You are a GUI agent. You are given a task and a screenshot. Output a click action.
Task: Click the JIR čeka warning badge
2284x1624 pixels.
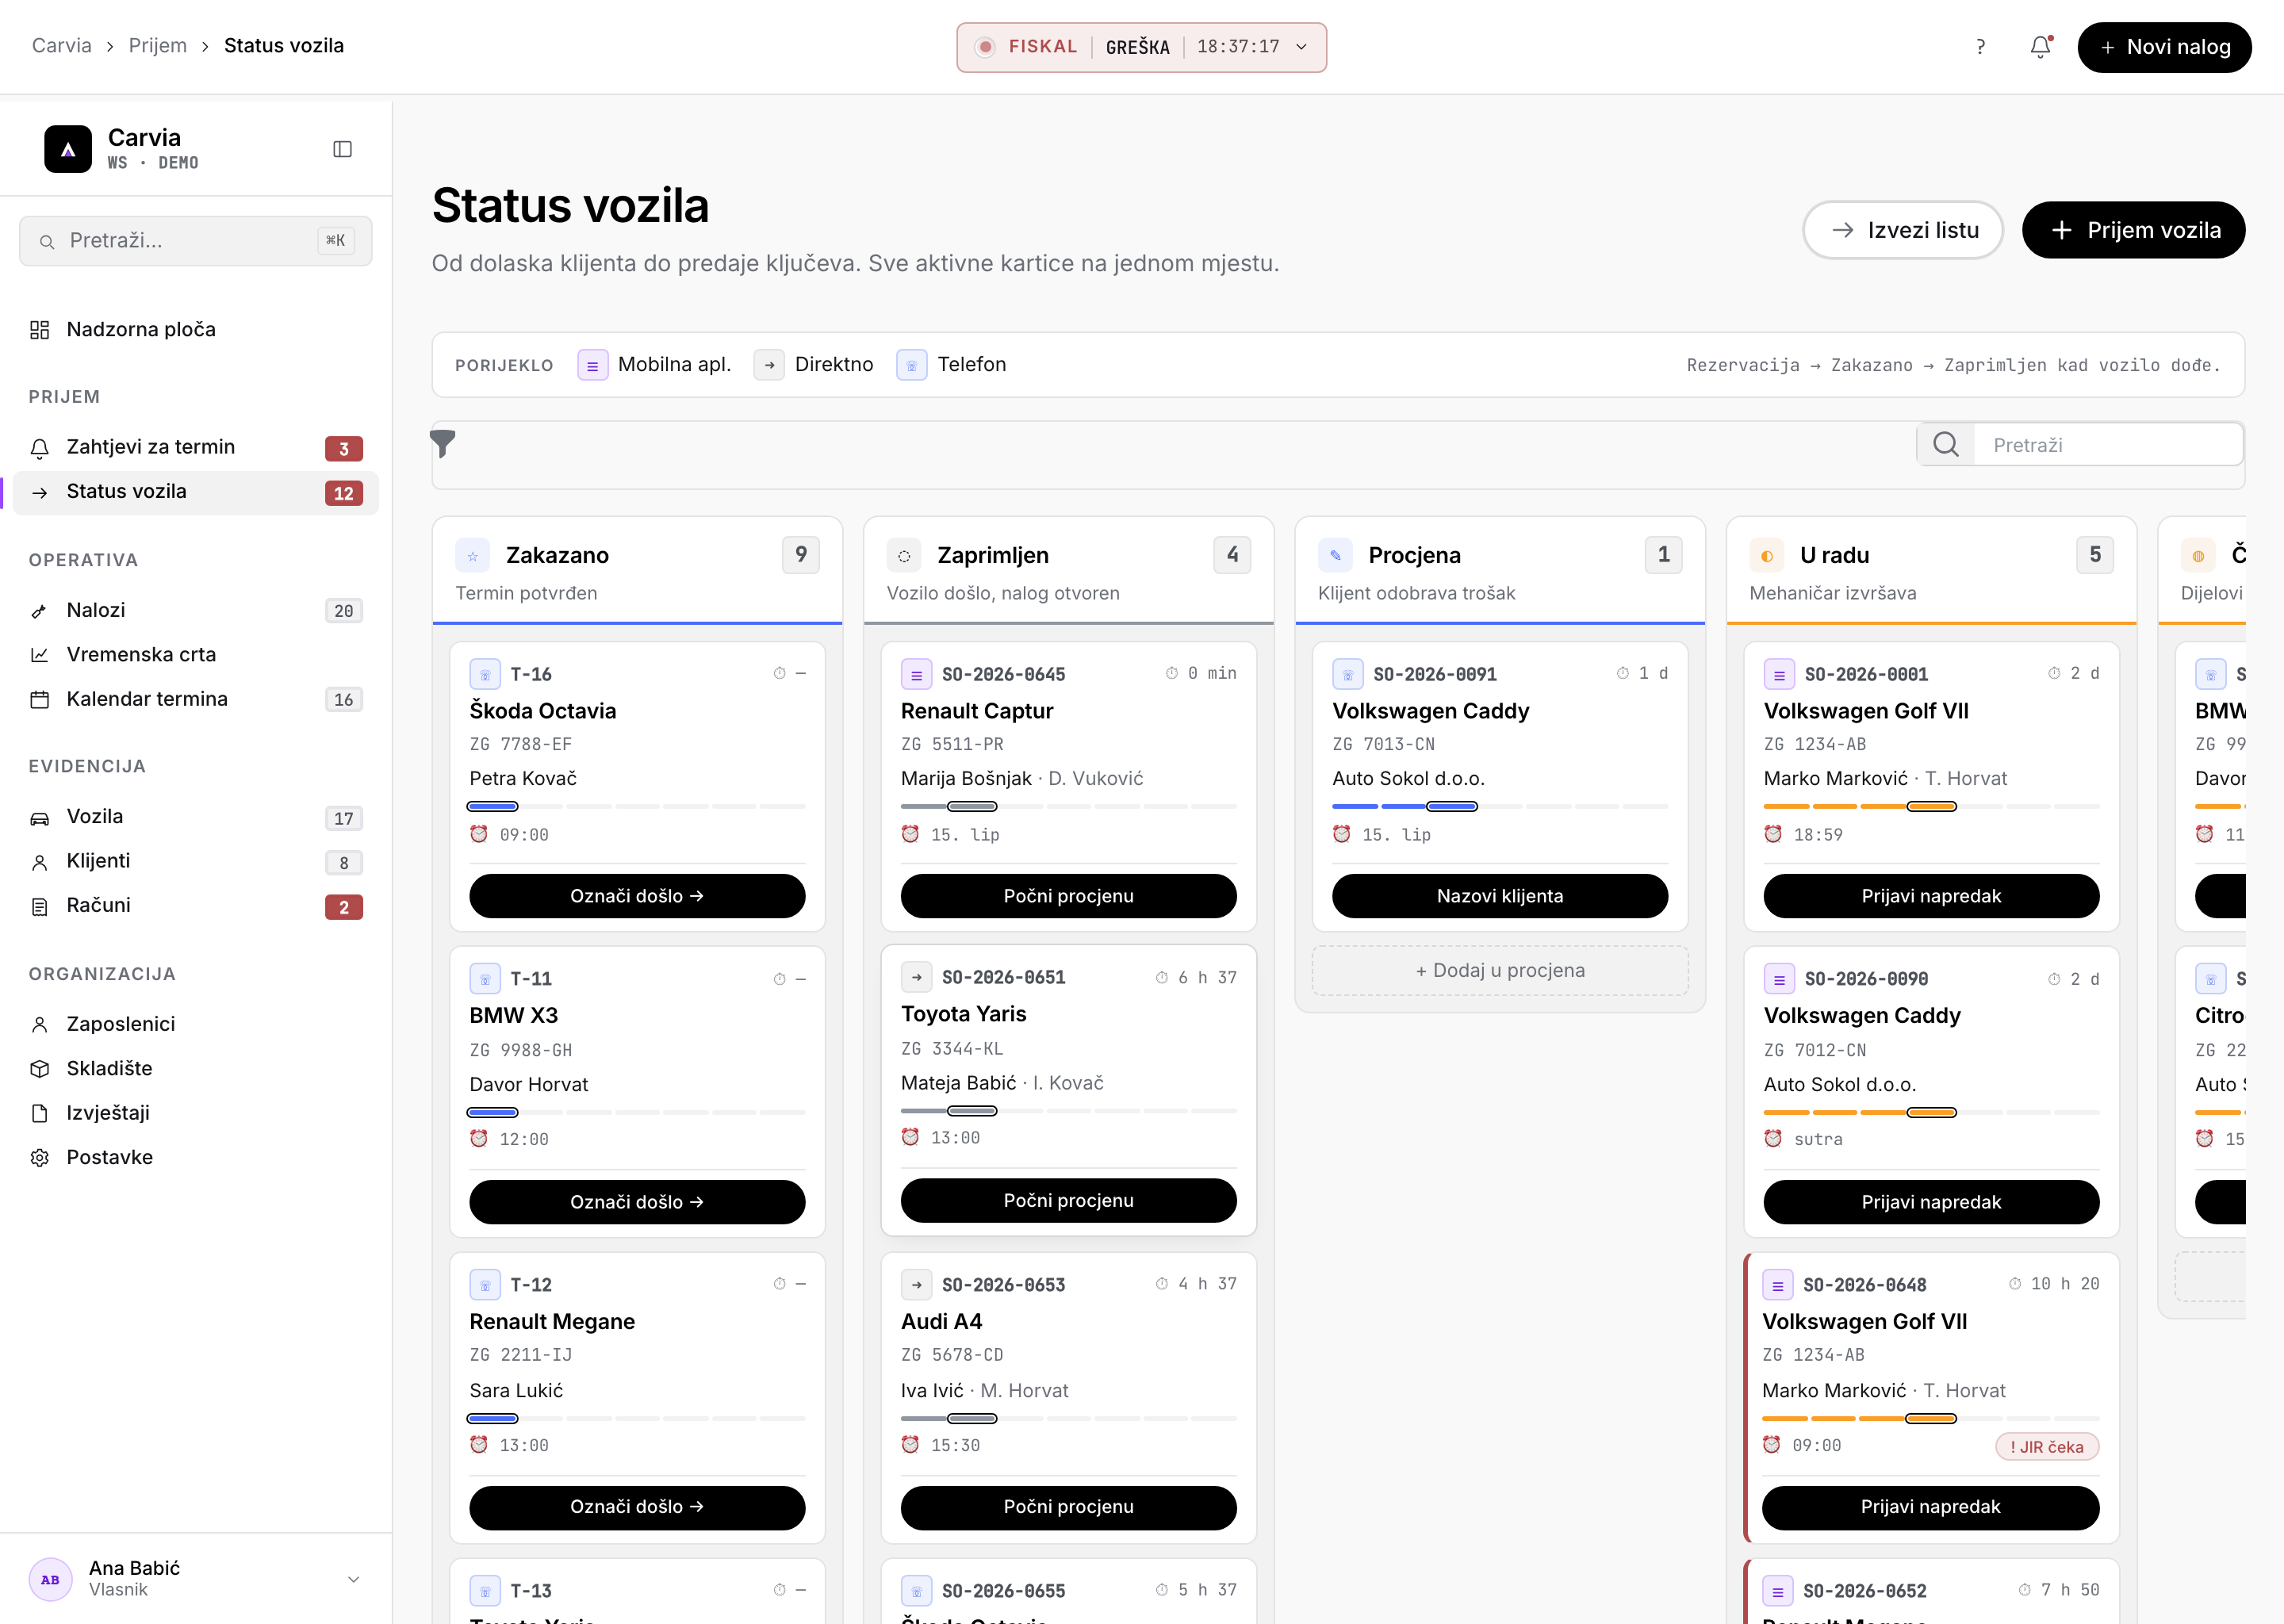(x=2047, y=1446)
